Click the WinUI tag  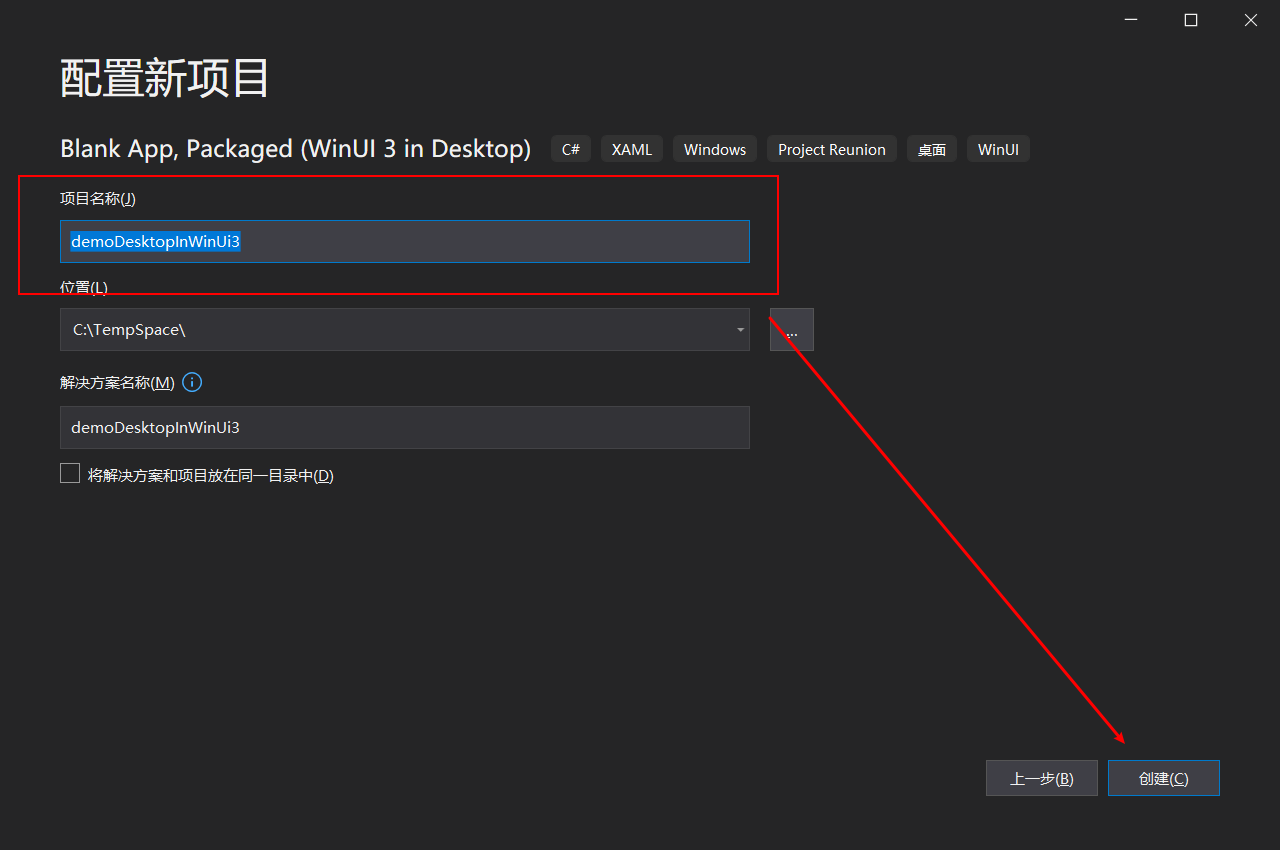click(x=999, y=149)
